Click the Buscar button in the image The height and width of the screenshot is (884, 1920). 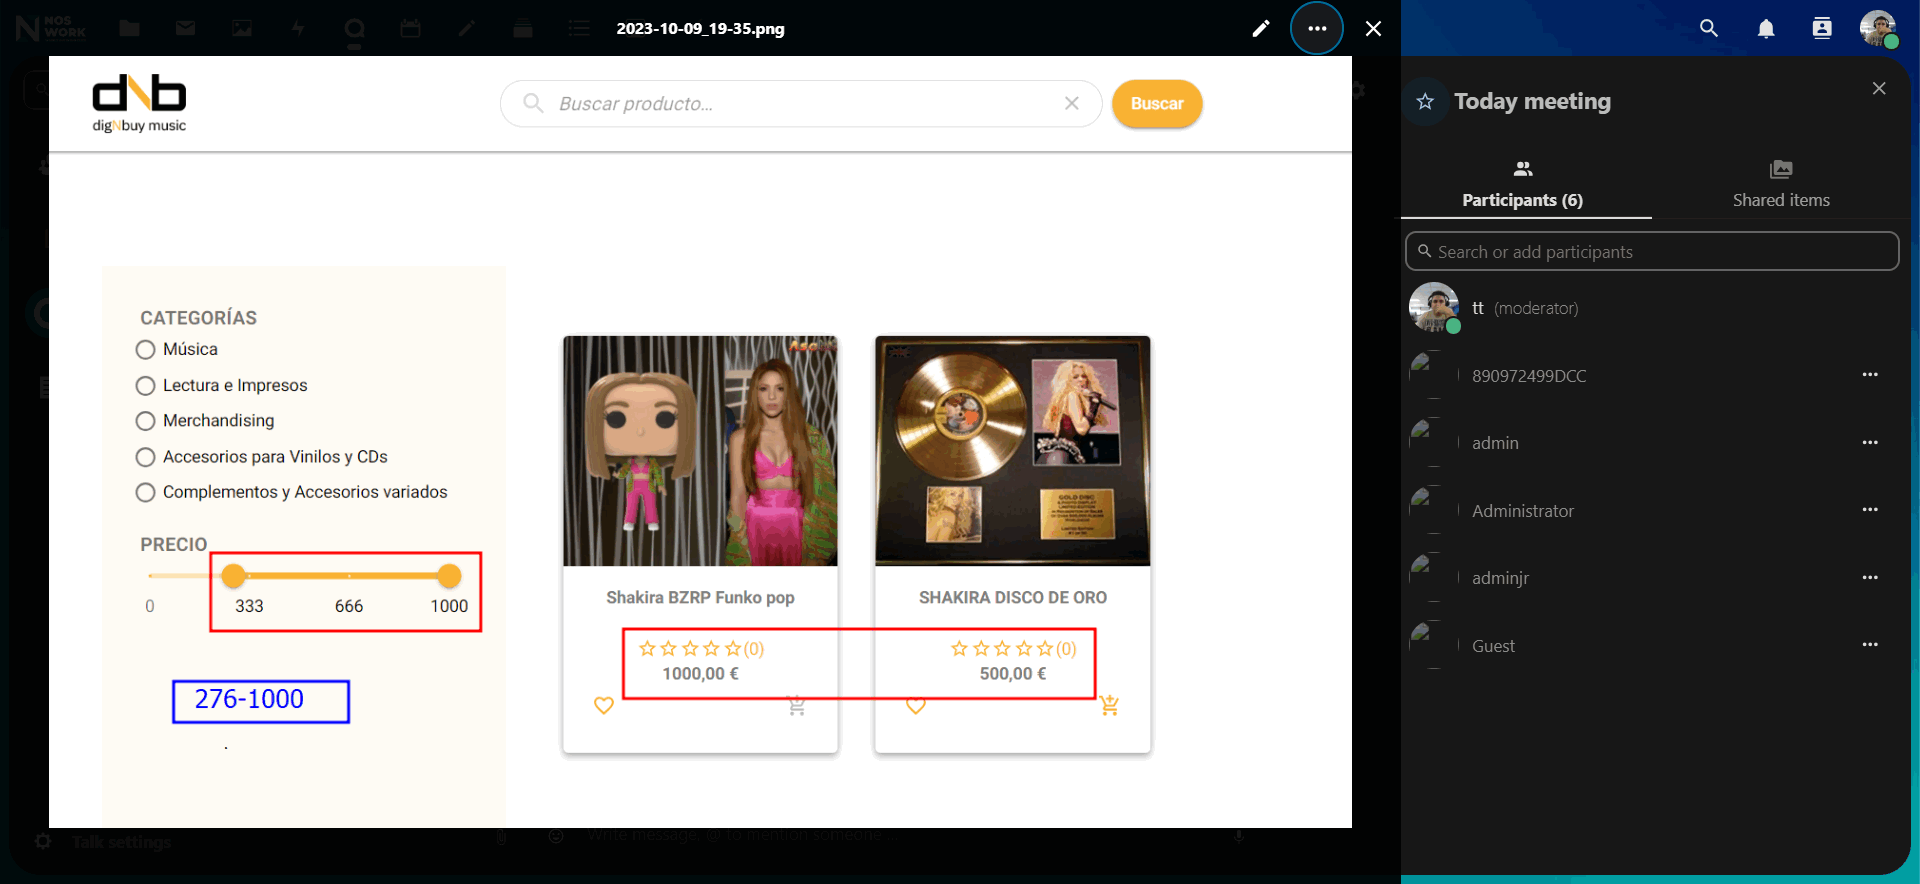[1157, 104]
